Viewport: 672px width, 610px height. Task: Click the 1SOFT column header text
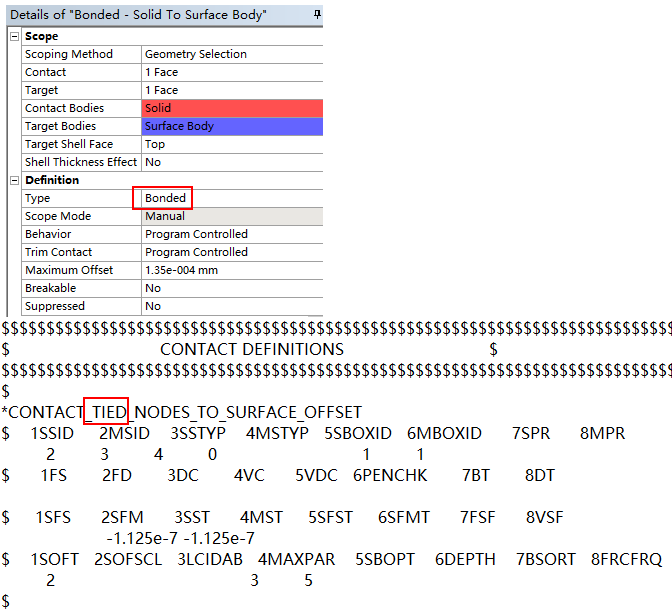click(x=54, y=559)
